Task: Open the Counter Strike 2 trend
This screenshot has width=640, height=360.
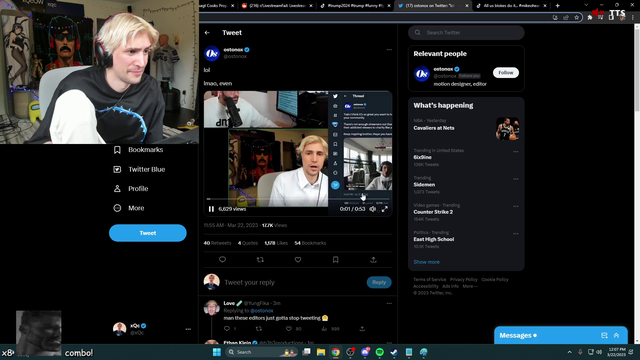Action: click(433, 212)
